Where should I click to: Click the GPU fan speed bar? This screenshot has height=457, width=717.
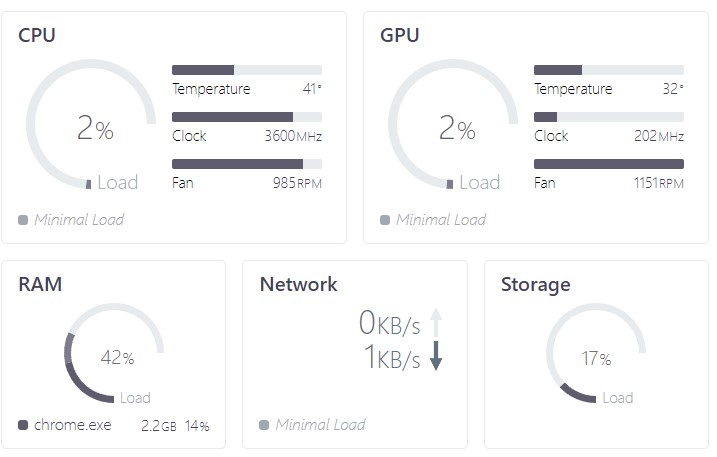click(x=609, y=164)
